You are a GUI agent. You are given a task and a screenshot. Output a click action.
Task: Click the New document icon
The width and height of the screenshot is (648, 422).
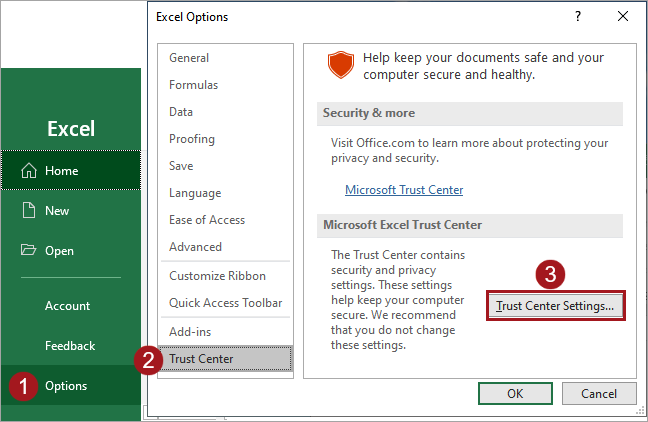point(28,211)
